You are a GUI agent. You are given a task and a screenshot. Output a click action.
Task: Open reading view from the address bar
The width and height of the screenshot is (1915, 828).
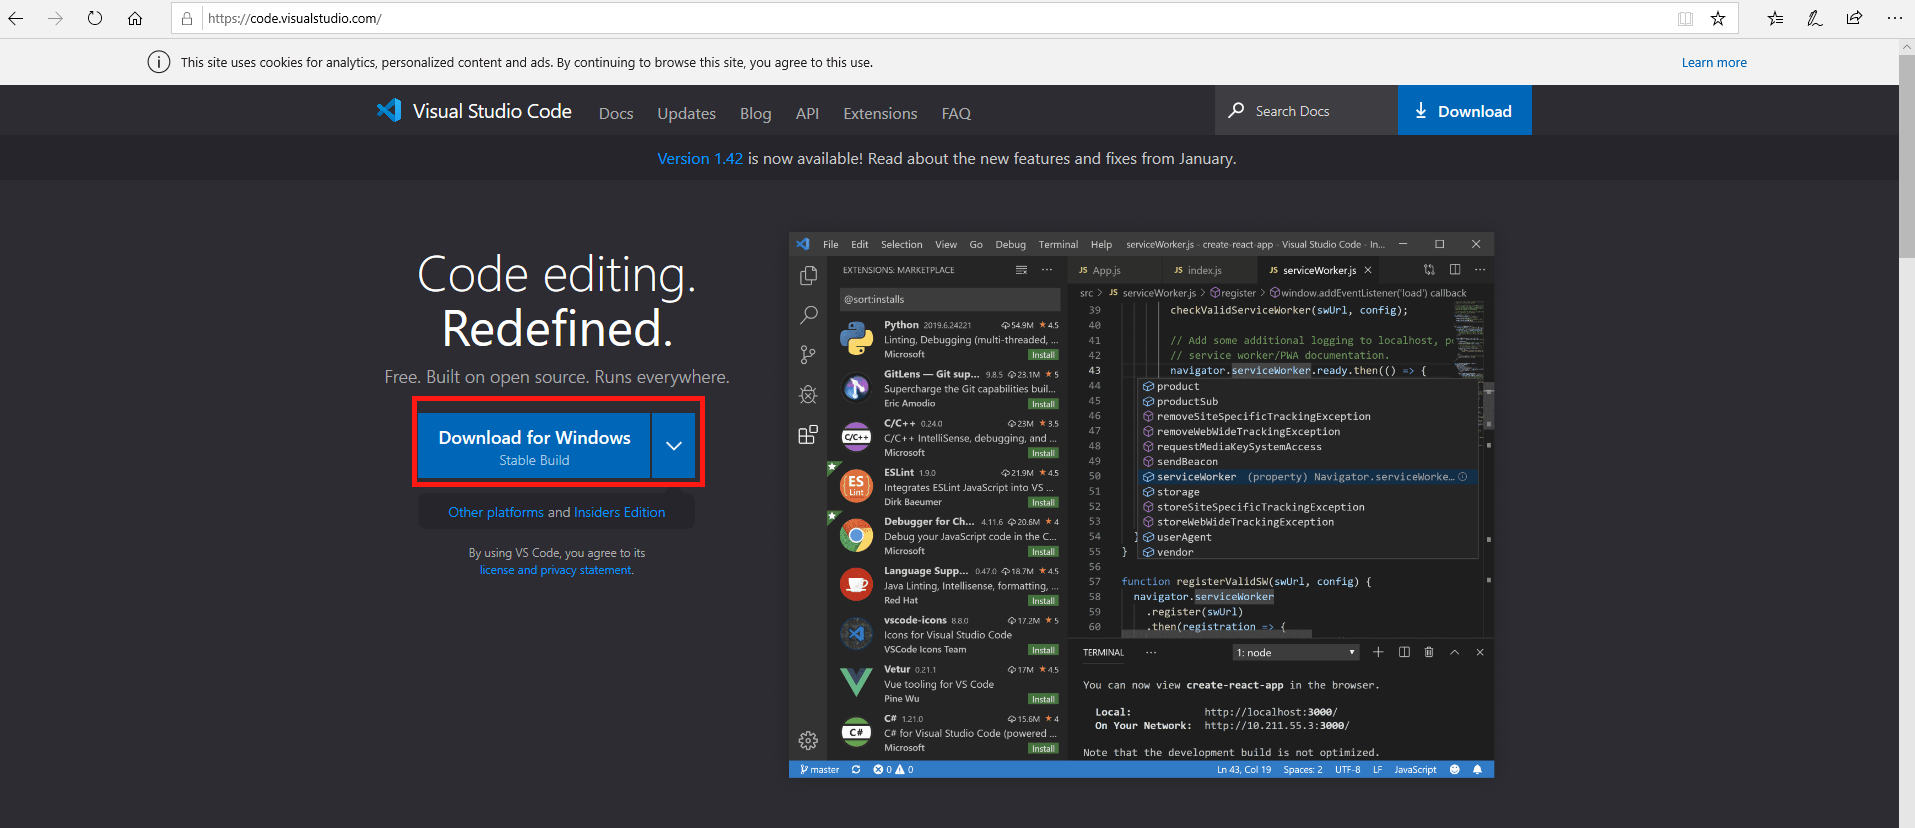click(1686, 18)
